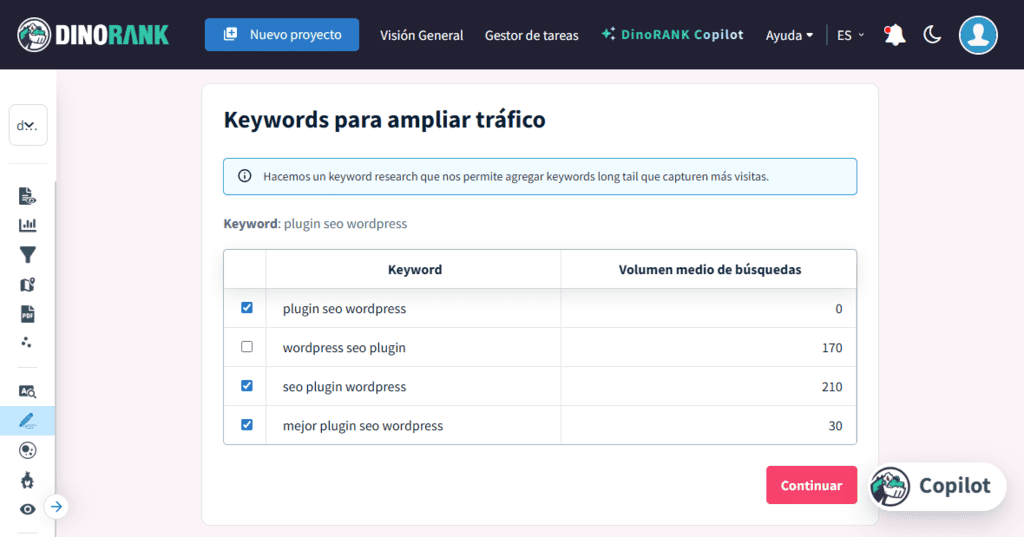Click the DinoRANK logo
Viewport: 1024px width, 537px height.
pyautogui.click(x=93, y=35)
